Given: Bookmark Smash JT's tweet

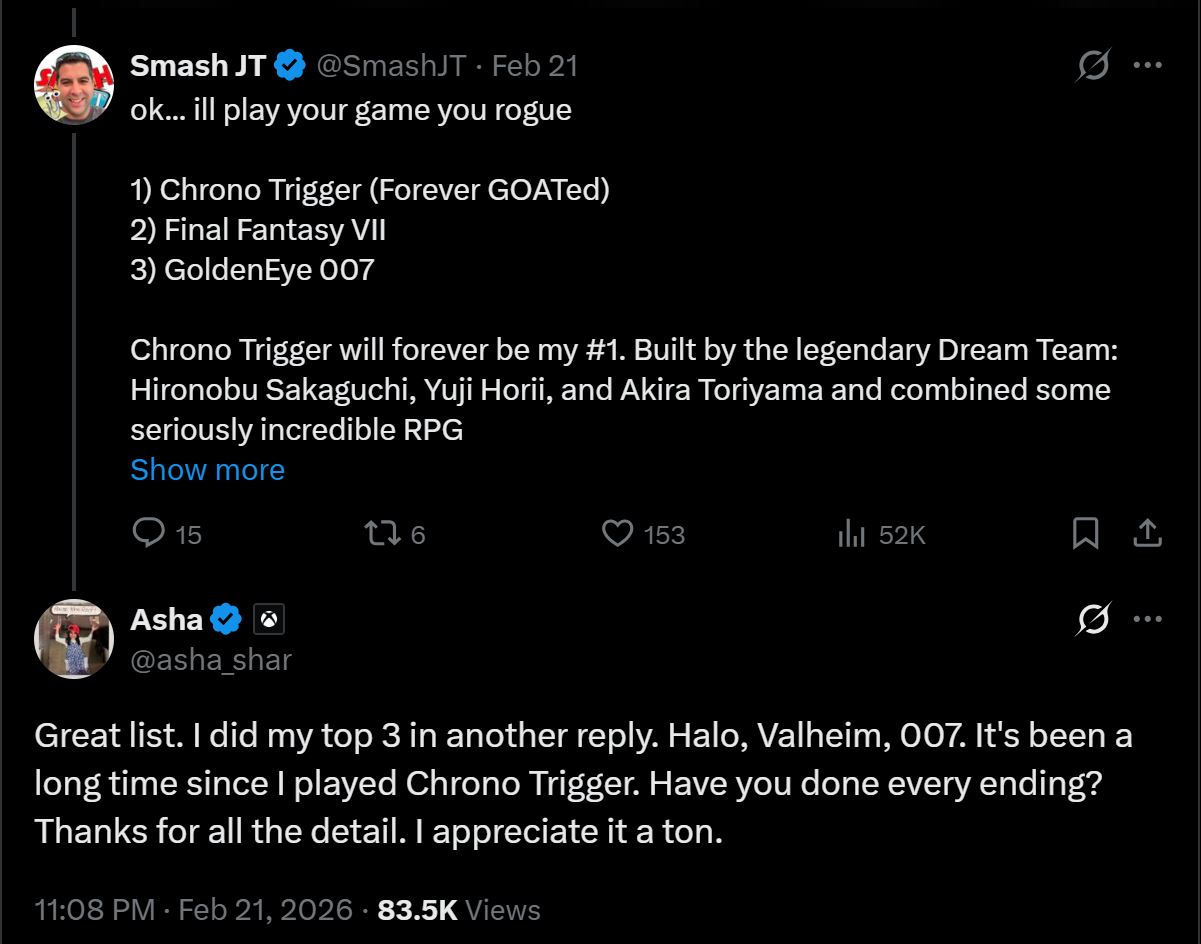Looking at the screenshot, I should [x=1086, y=534].
